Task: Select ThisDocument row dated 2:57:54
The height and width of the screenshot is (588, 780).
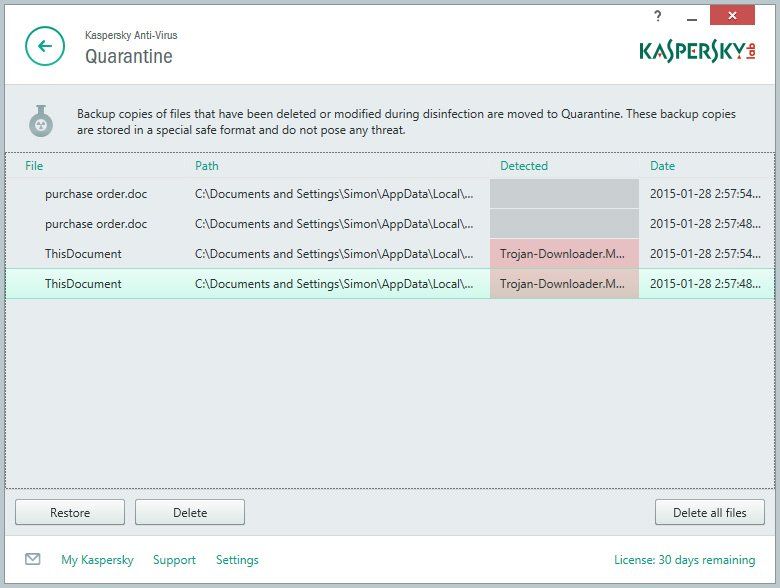Action: tap(390, 254)
